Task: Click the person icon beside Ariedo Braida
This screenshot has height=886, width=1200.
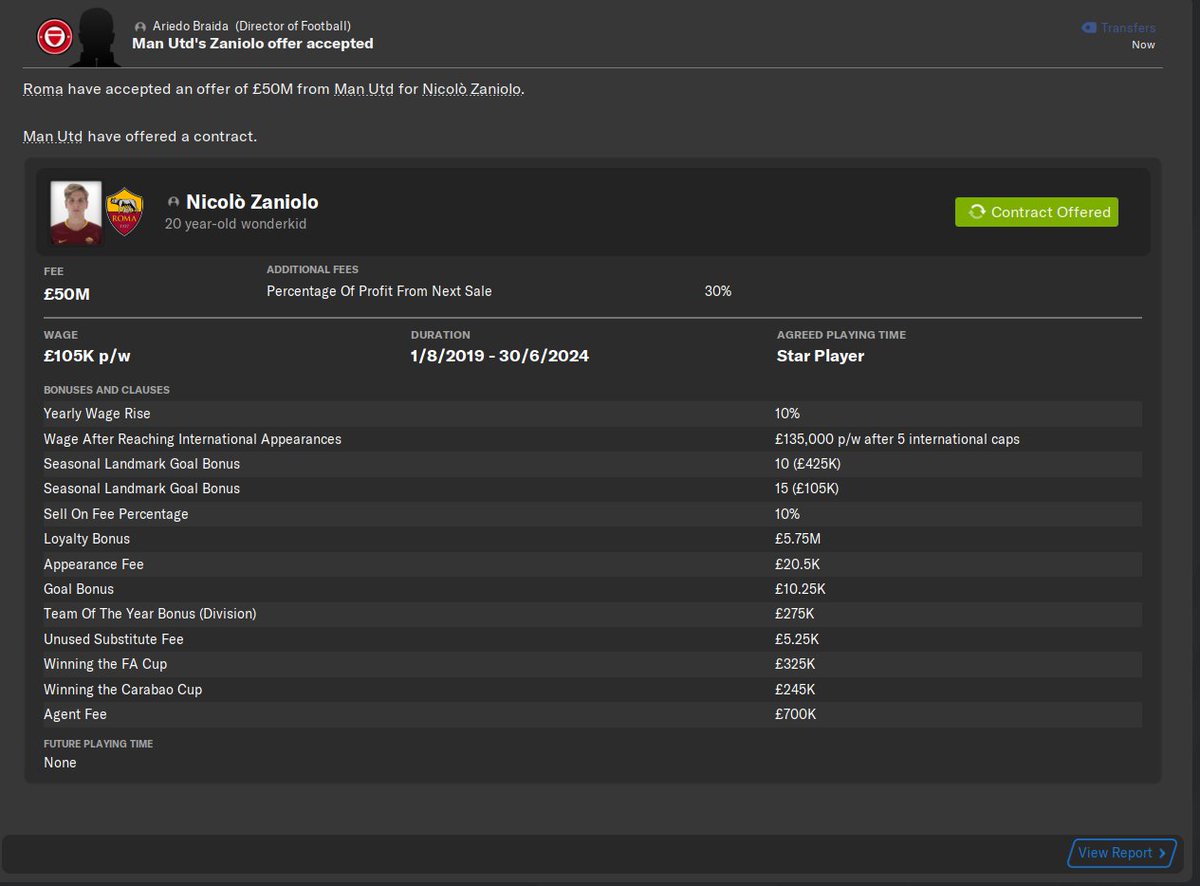Action: (x=140, y=26)
